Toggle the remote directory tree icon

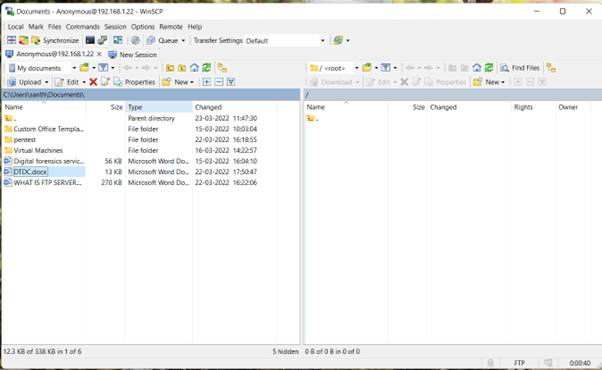(551, 68)
